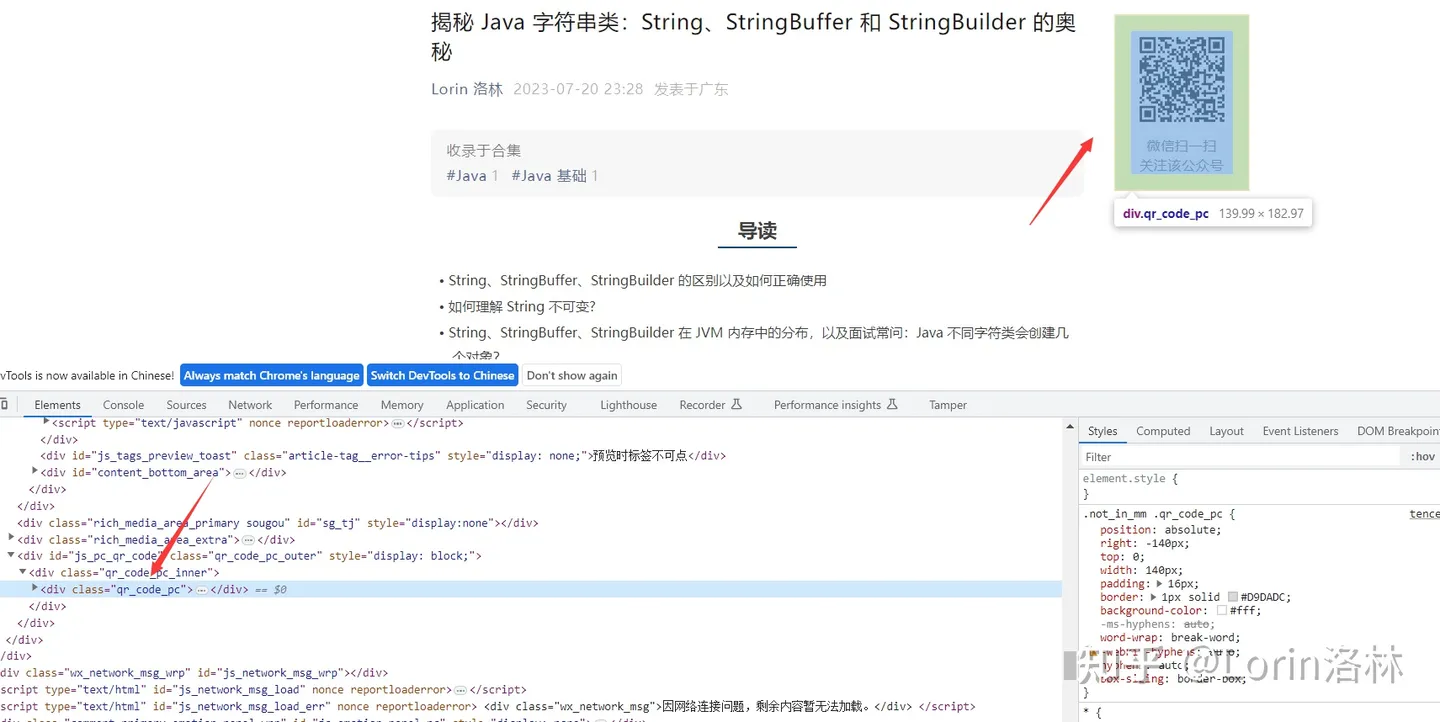Open the #D9DADC border color swatch
The image size is (1440, 722).
coord(1233,597)
